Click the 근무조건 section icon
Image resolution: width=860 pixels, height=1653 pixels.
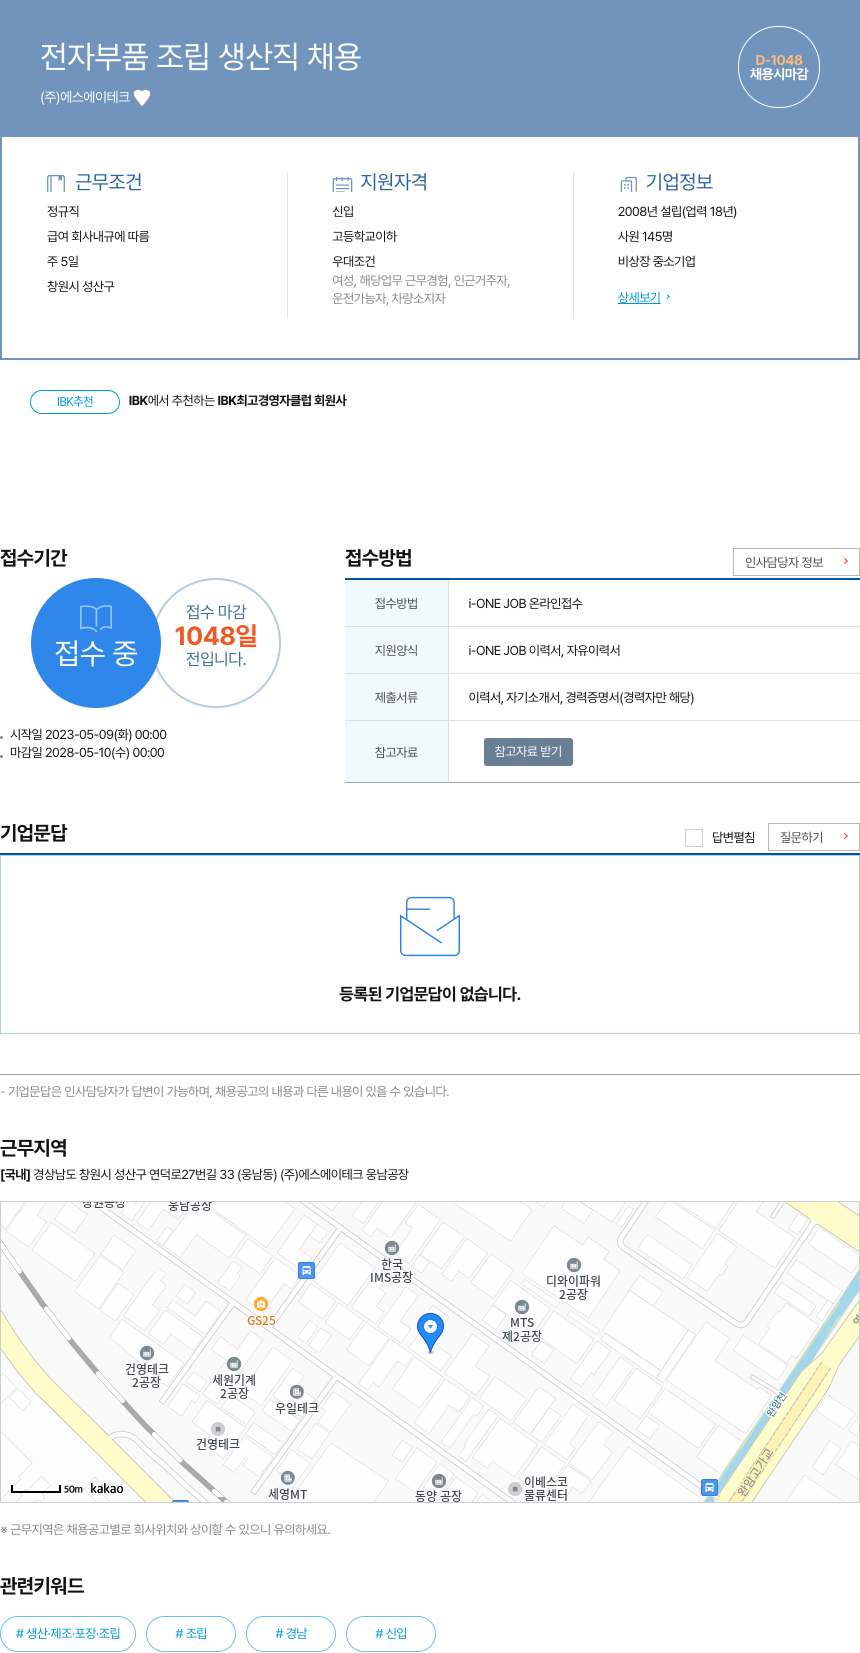click(x=56, y=183)
